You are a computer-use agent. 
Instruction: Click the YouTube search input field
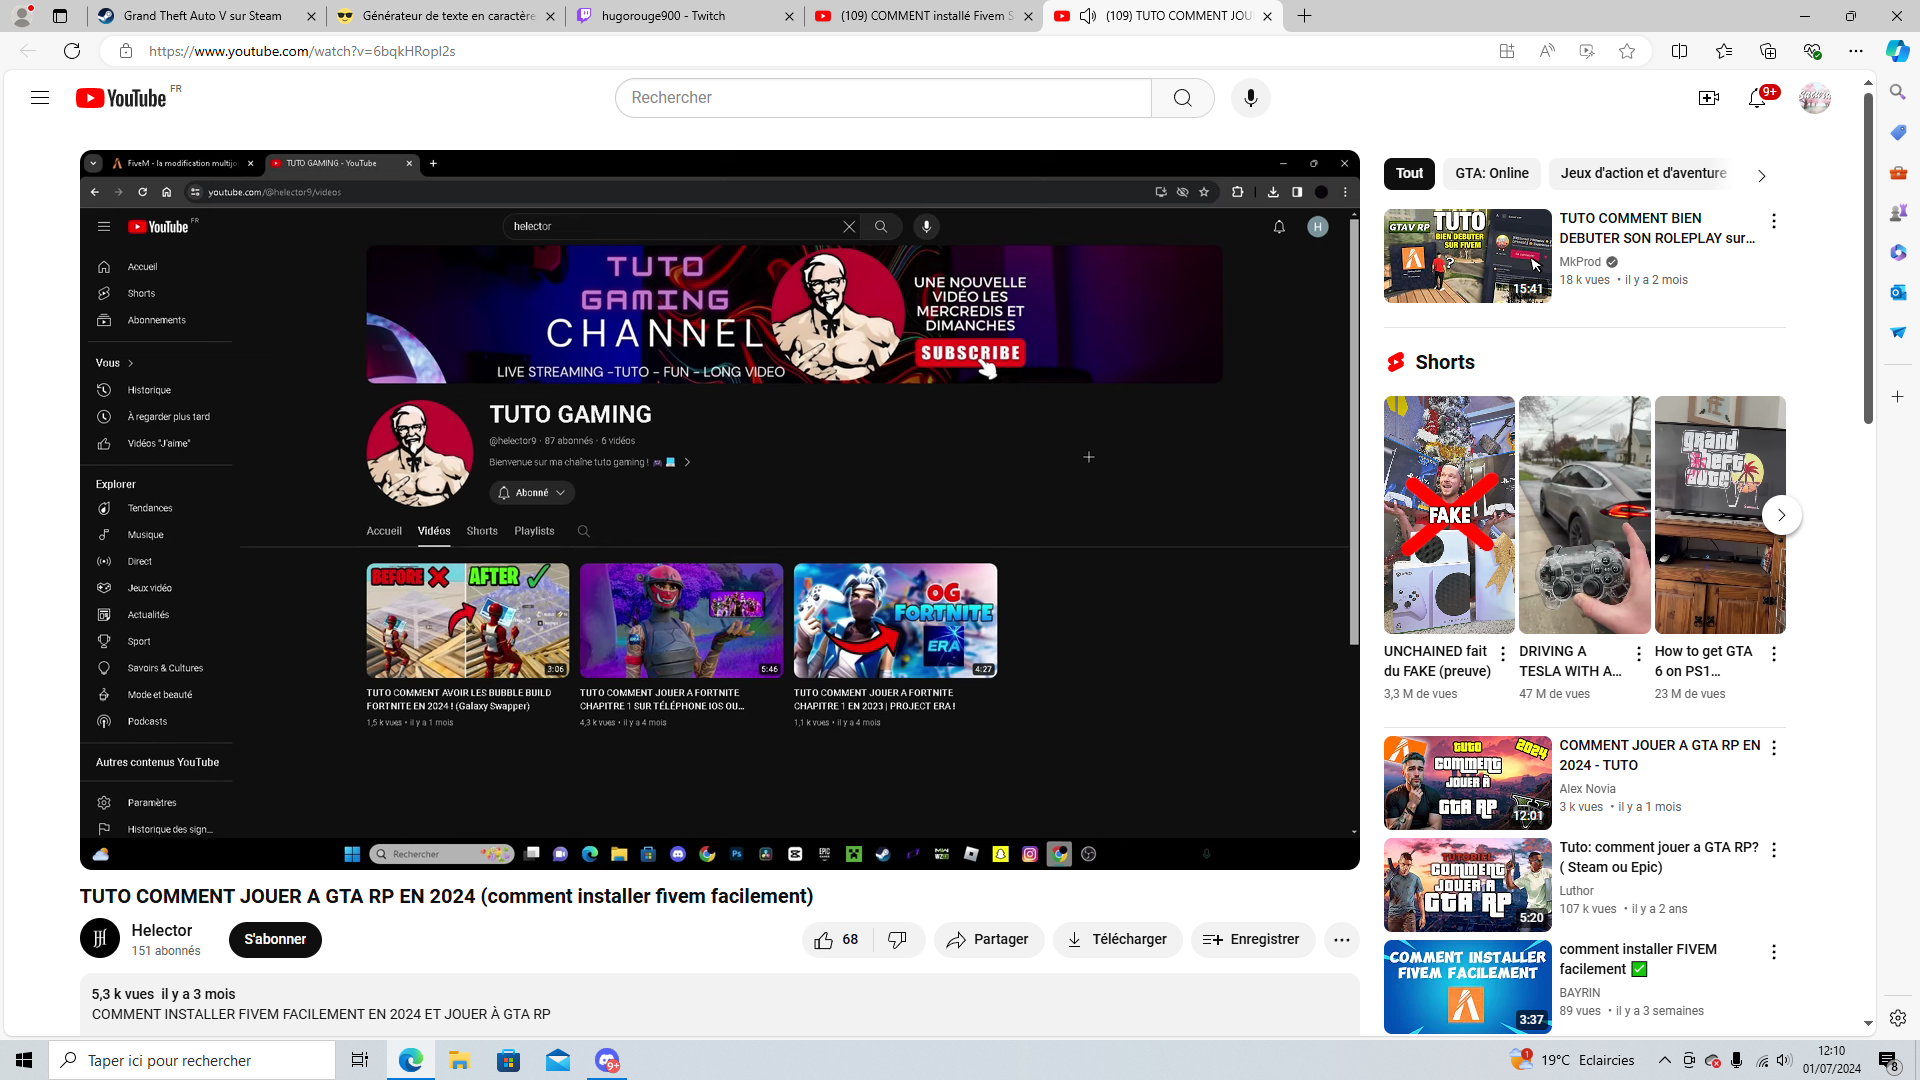[883, 98]
